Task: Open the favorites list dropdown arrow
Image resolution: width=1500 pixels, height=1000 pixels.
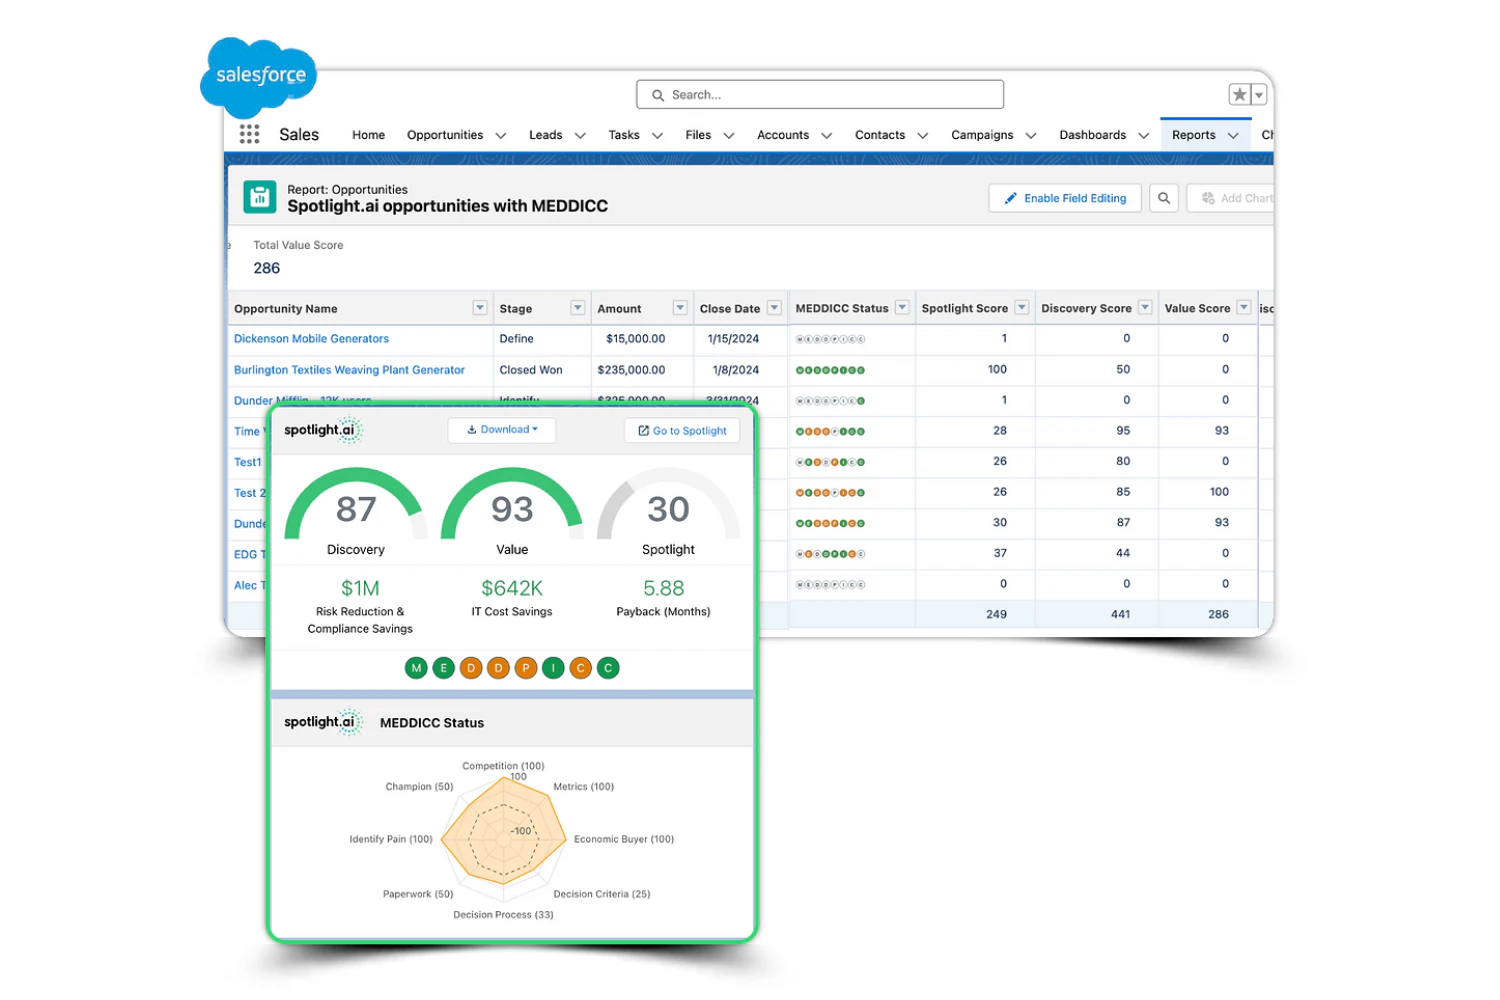Action: pyautogui.click(x=1259, y=95)
